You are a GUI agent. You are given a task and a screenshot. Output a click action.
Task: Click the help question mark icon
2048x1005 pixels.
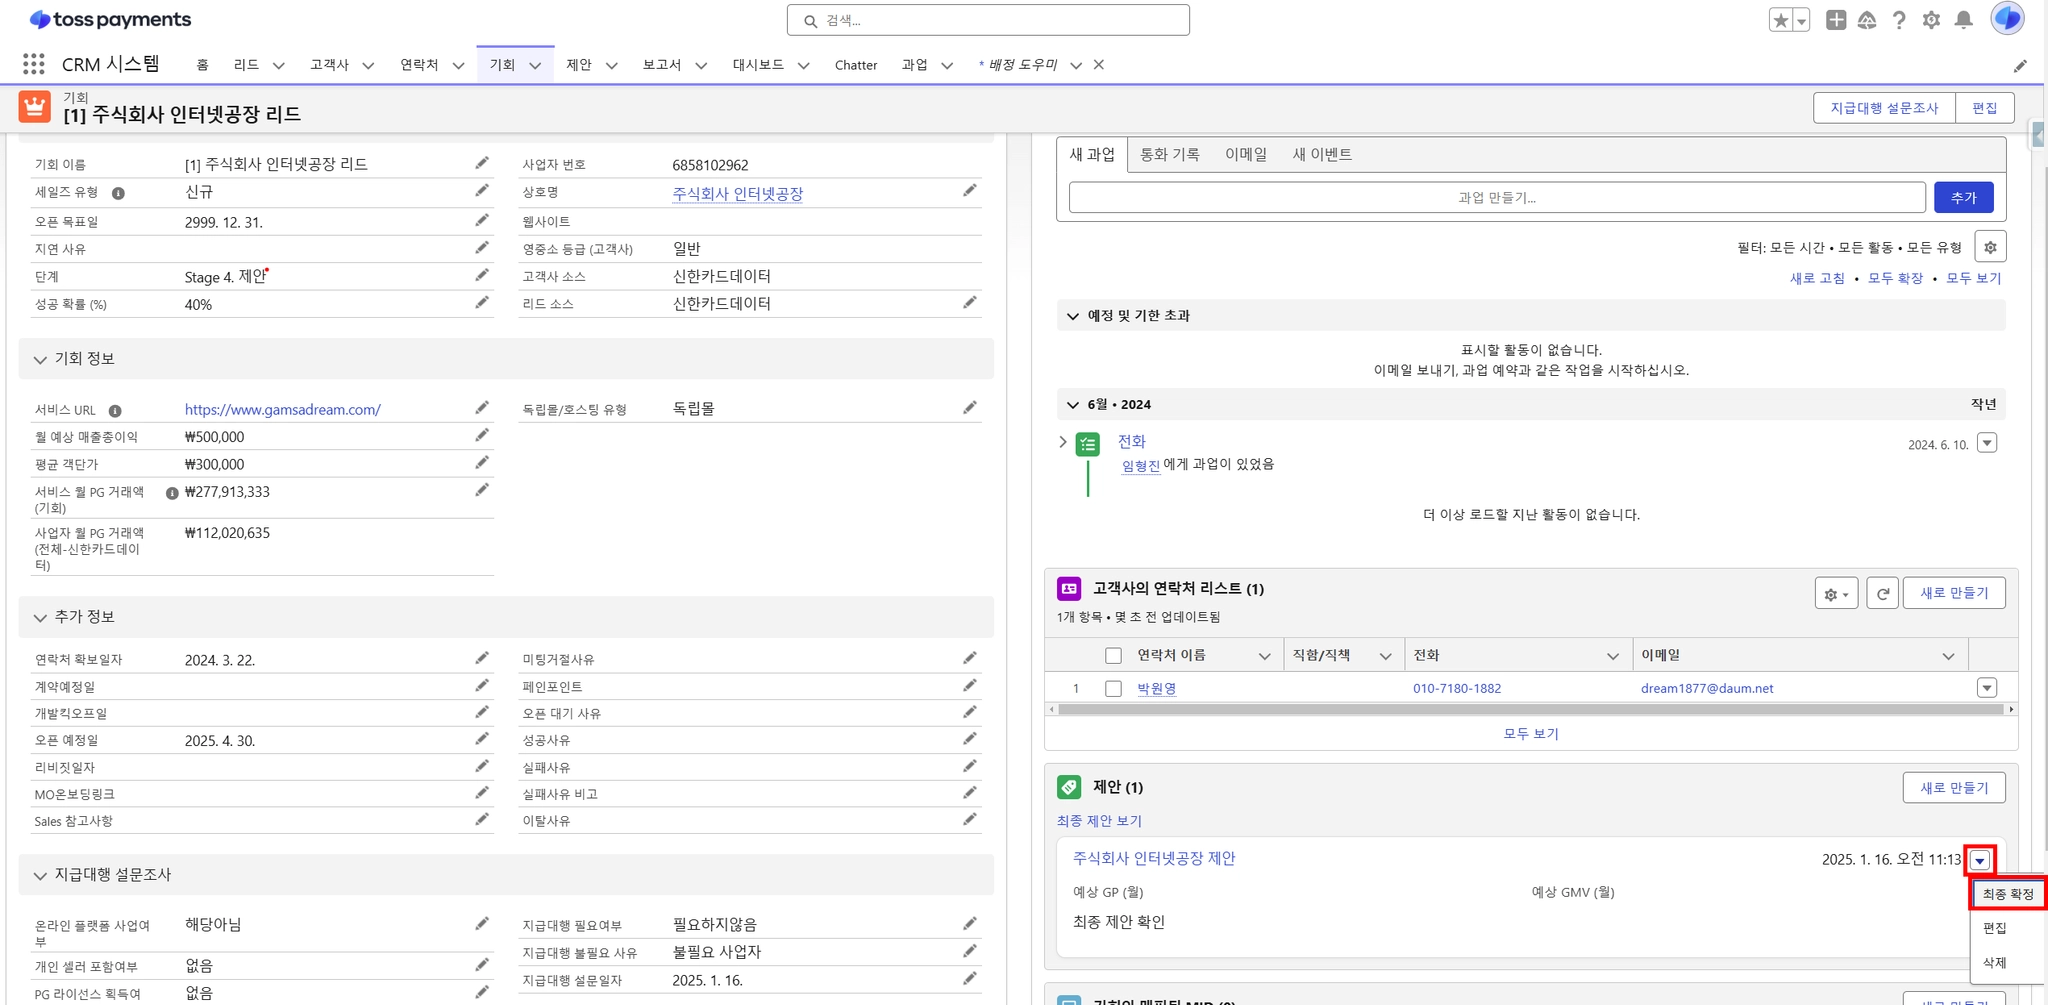pos(1899,20)
